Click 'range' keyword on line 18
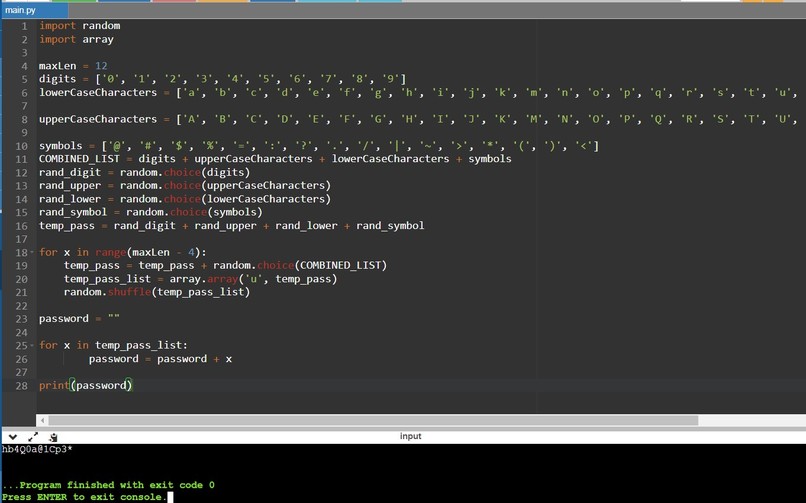 (111, 252)
